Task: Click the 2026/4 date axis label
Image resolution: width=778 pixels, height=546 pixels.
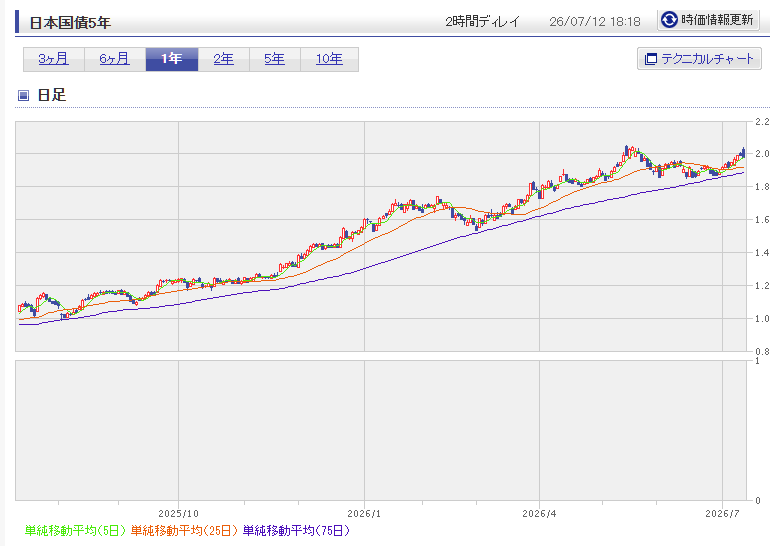Action: point(539,514)
